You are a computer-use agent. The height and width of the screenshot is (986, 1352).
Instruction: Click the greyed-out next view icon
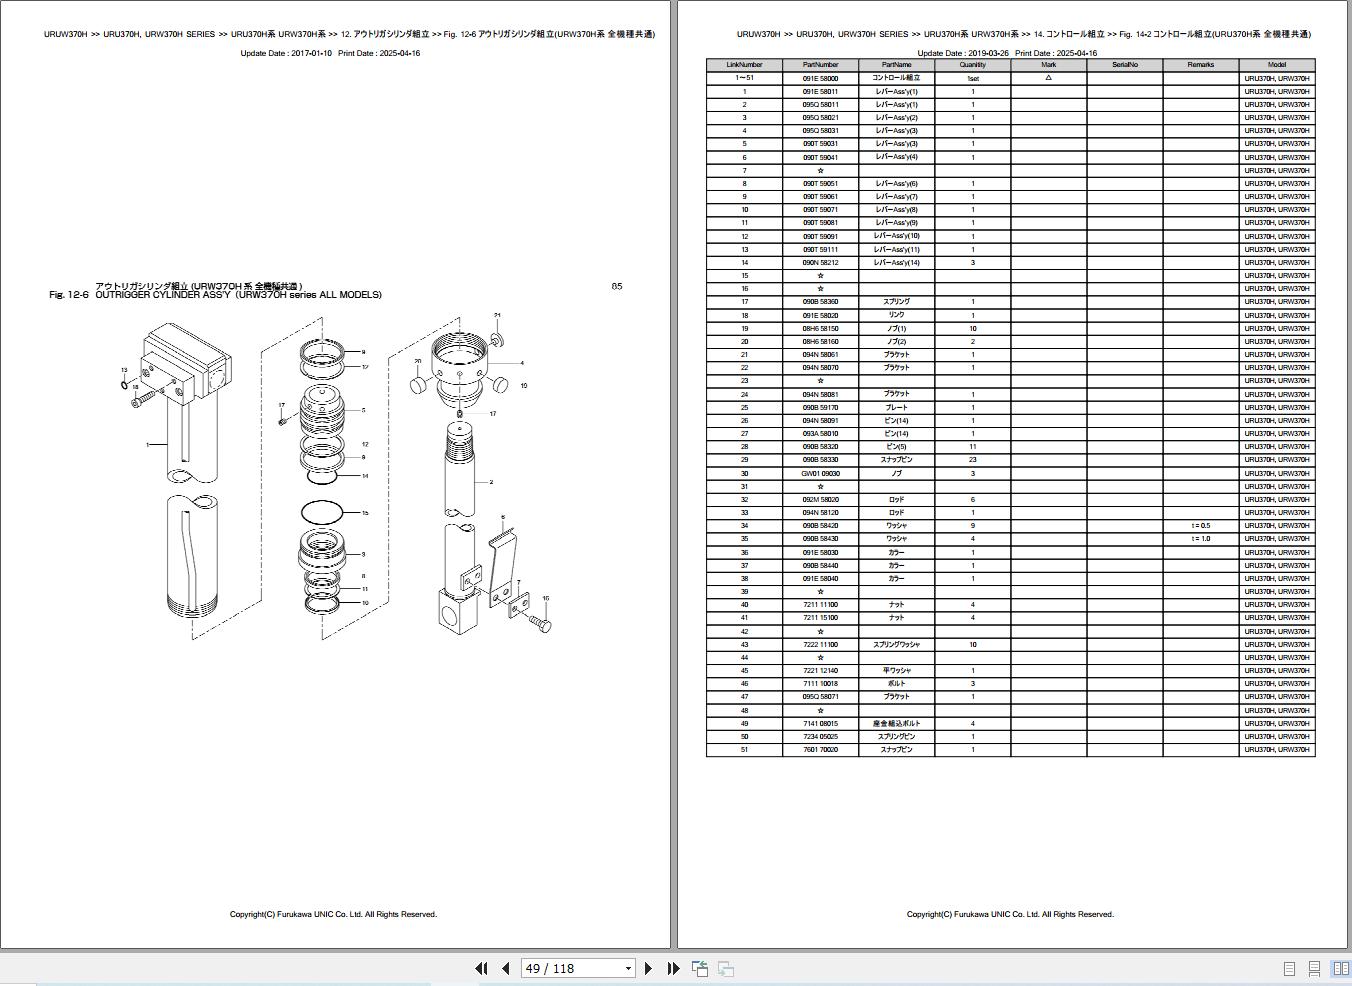coord(726,968)
